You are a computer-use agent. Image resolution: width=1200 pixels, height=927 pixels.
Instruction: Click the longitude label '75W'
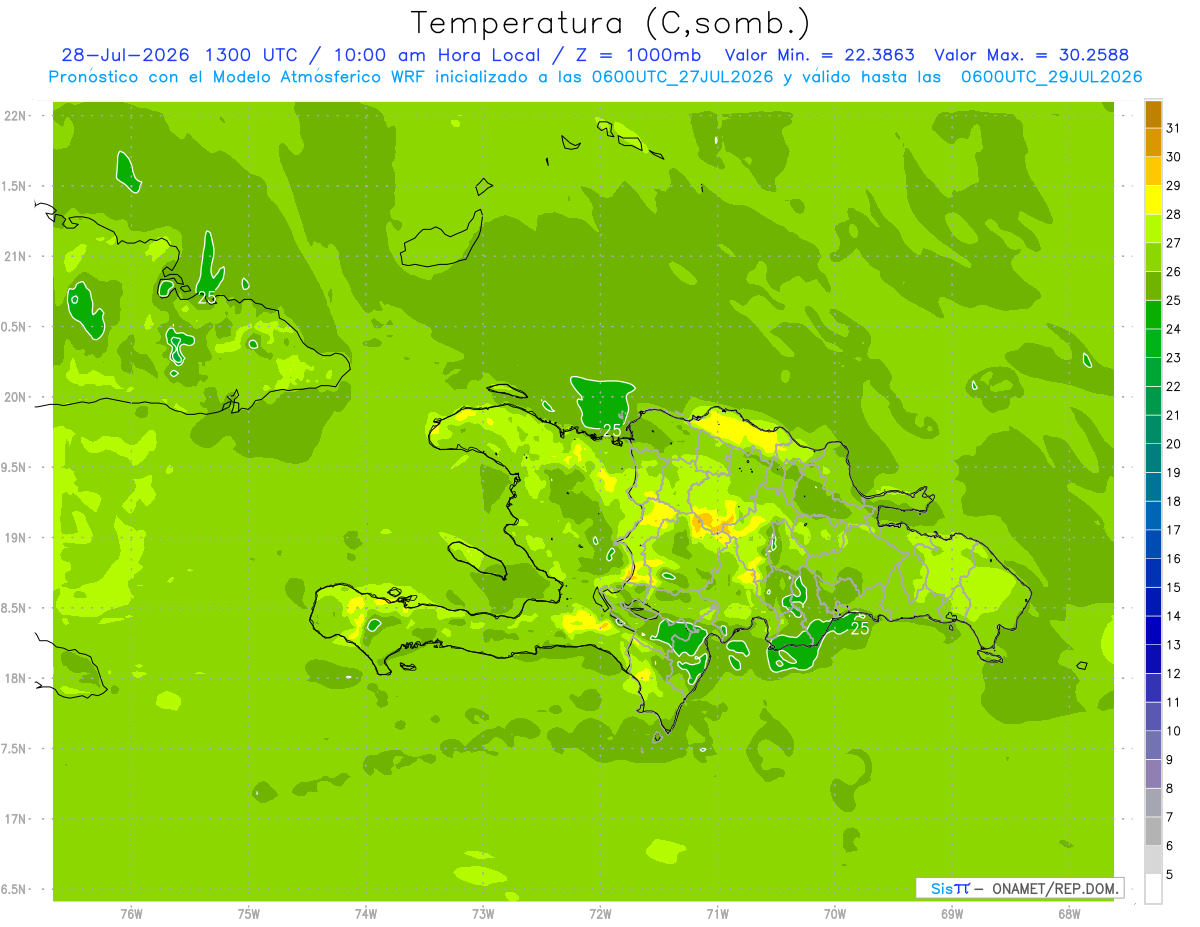249,914
